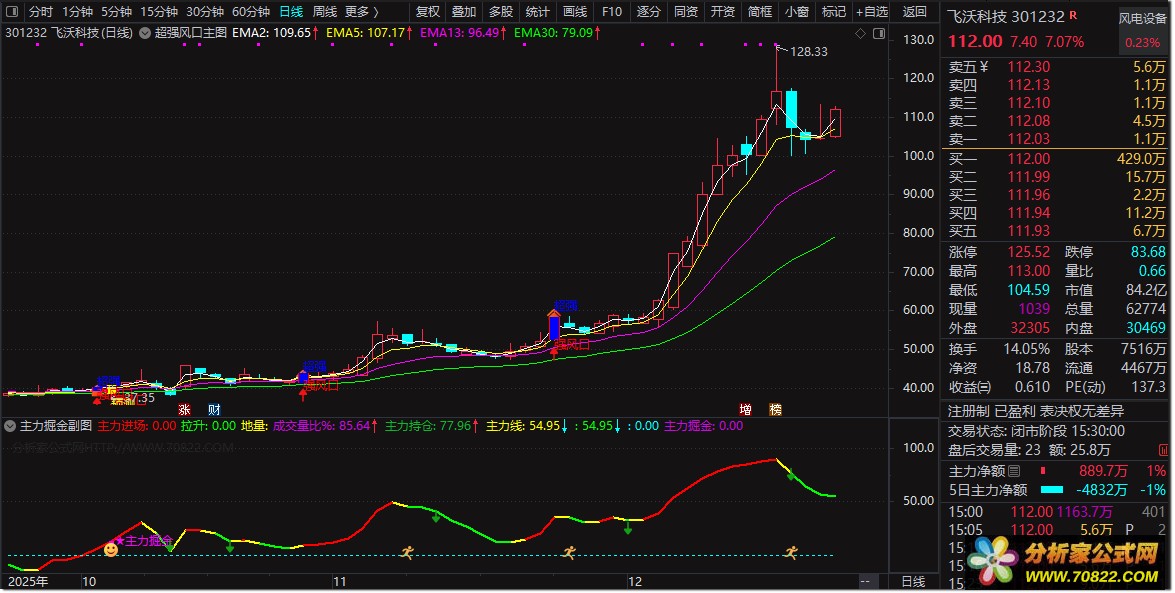Switch to the 日线 daily chart
1175x593 pixels.
(x=292, y=11)
